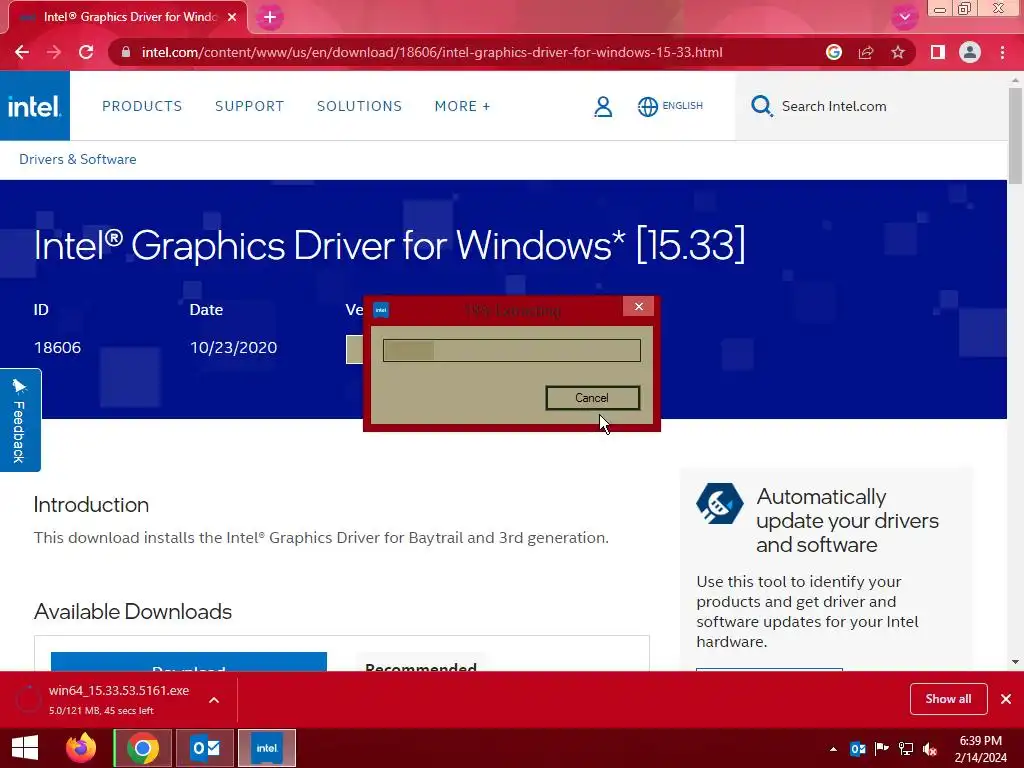This screenshot has width=1024, height=768.
Task: Follow the Drivers & Software breadcrumb
Action: click(x=78, y=159)
